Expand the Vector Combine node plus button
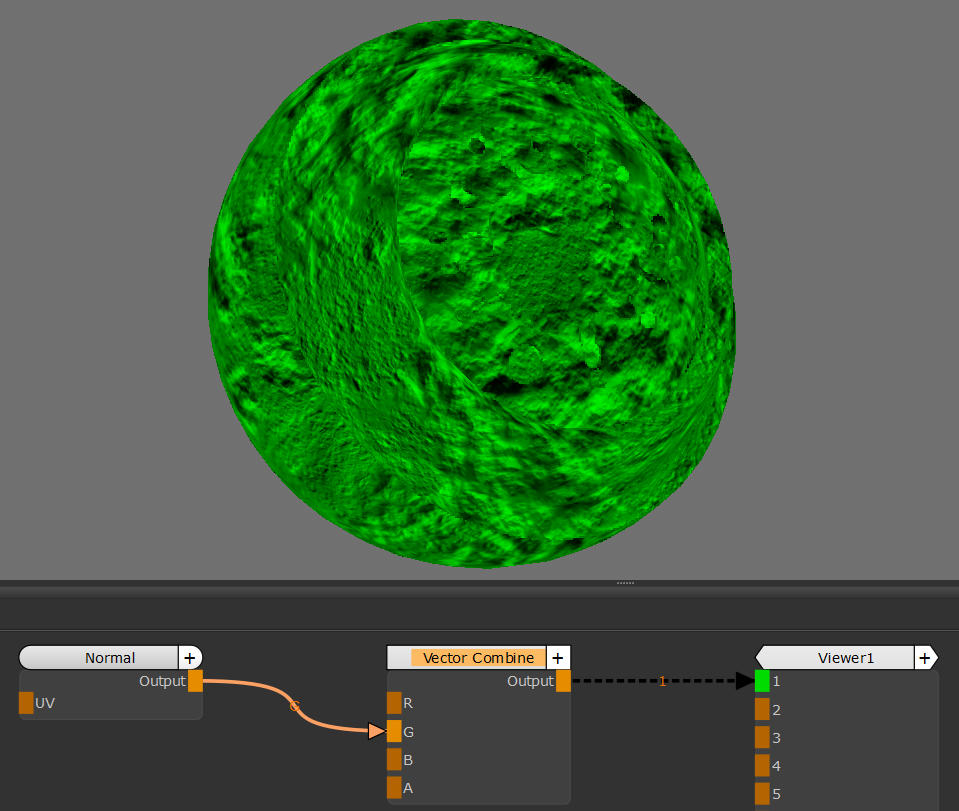This screenshot has width=959, height=811. pos(558,657)
